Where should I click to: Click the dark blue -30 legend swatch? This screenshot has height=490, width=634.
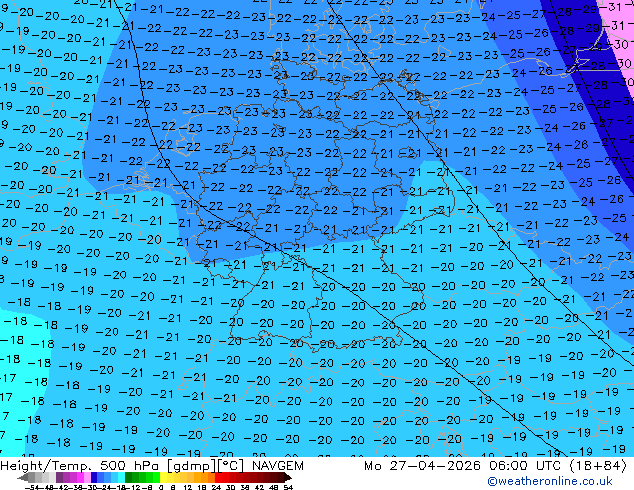94,477
